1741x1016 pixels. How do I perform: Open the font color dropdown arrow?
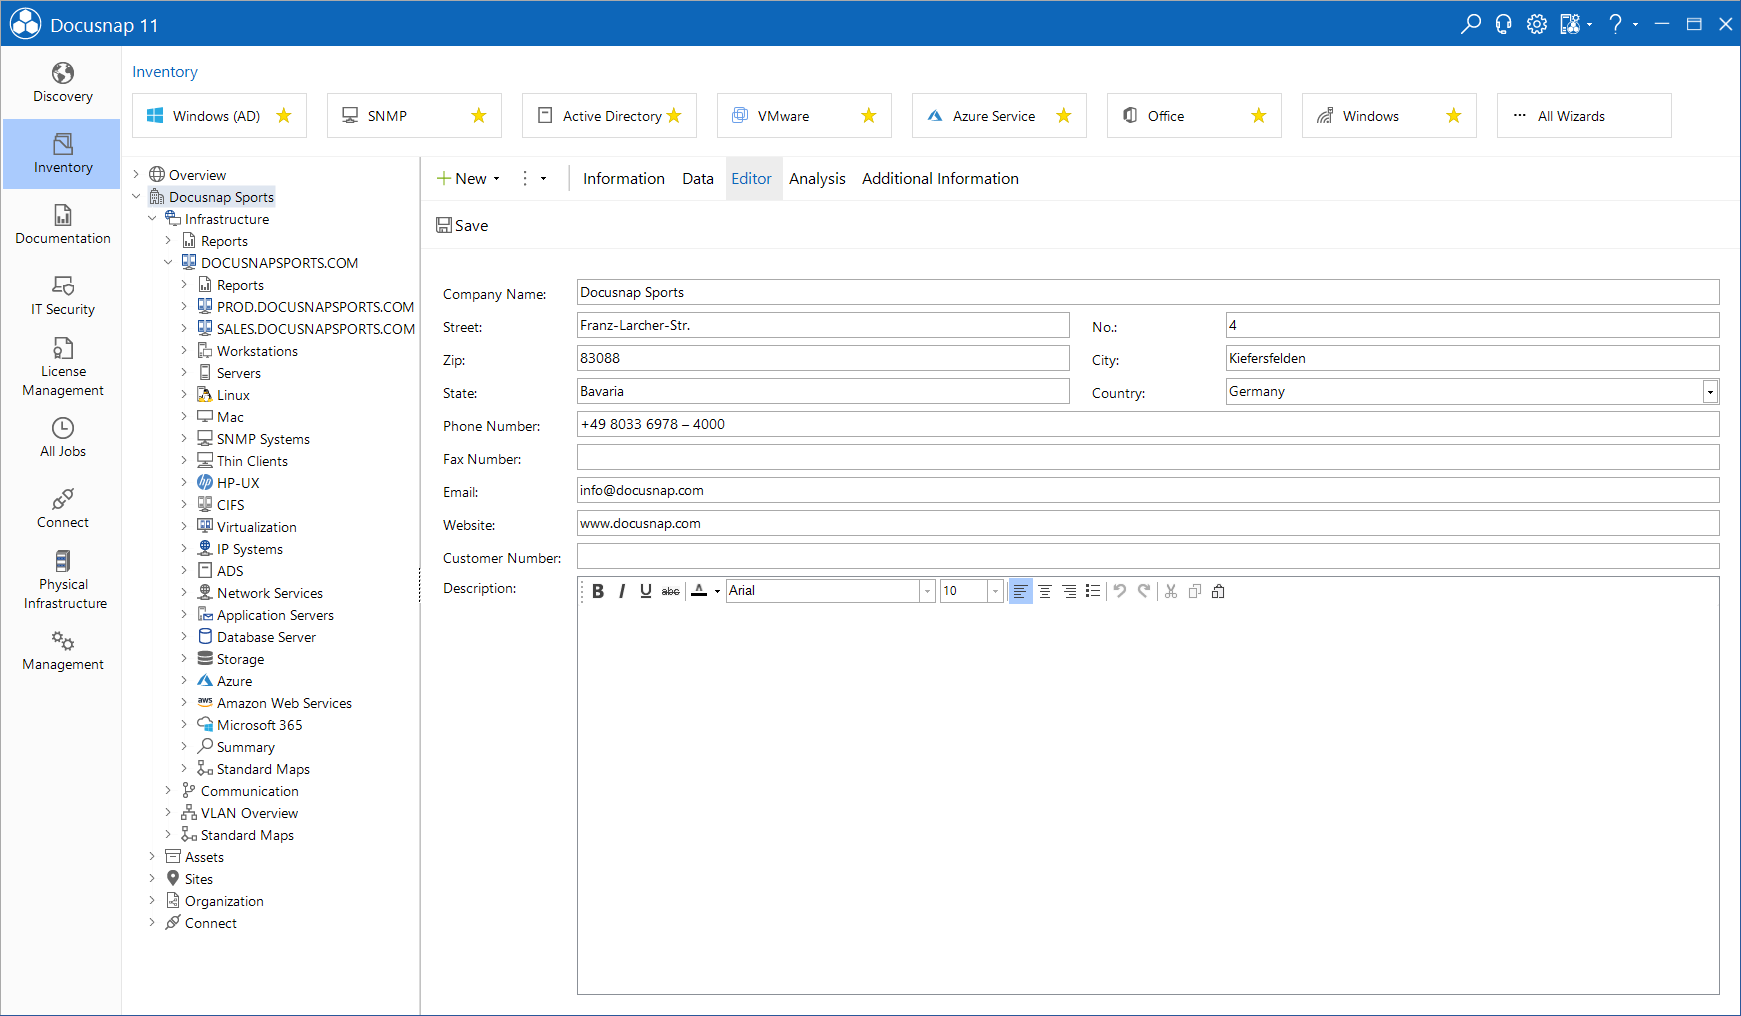717,591
